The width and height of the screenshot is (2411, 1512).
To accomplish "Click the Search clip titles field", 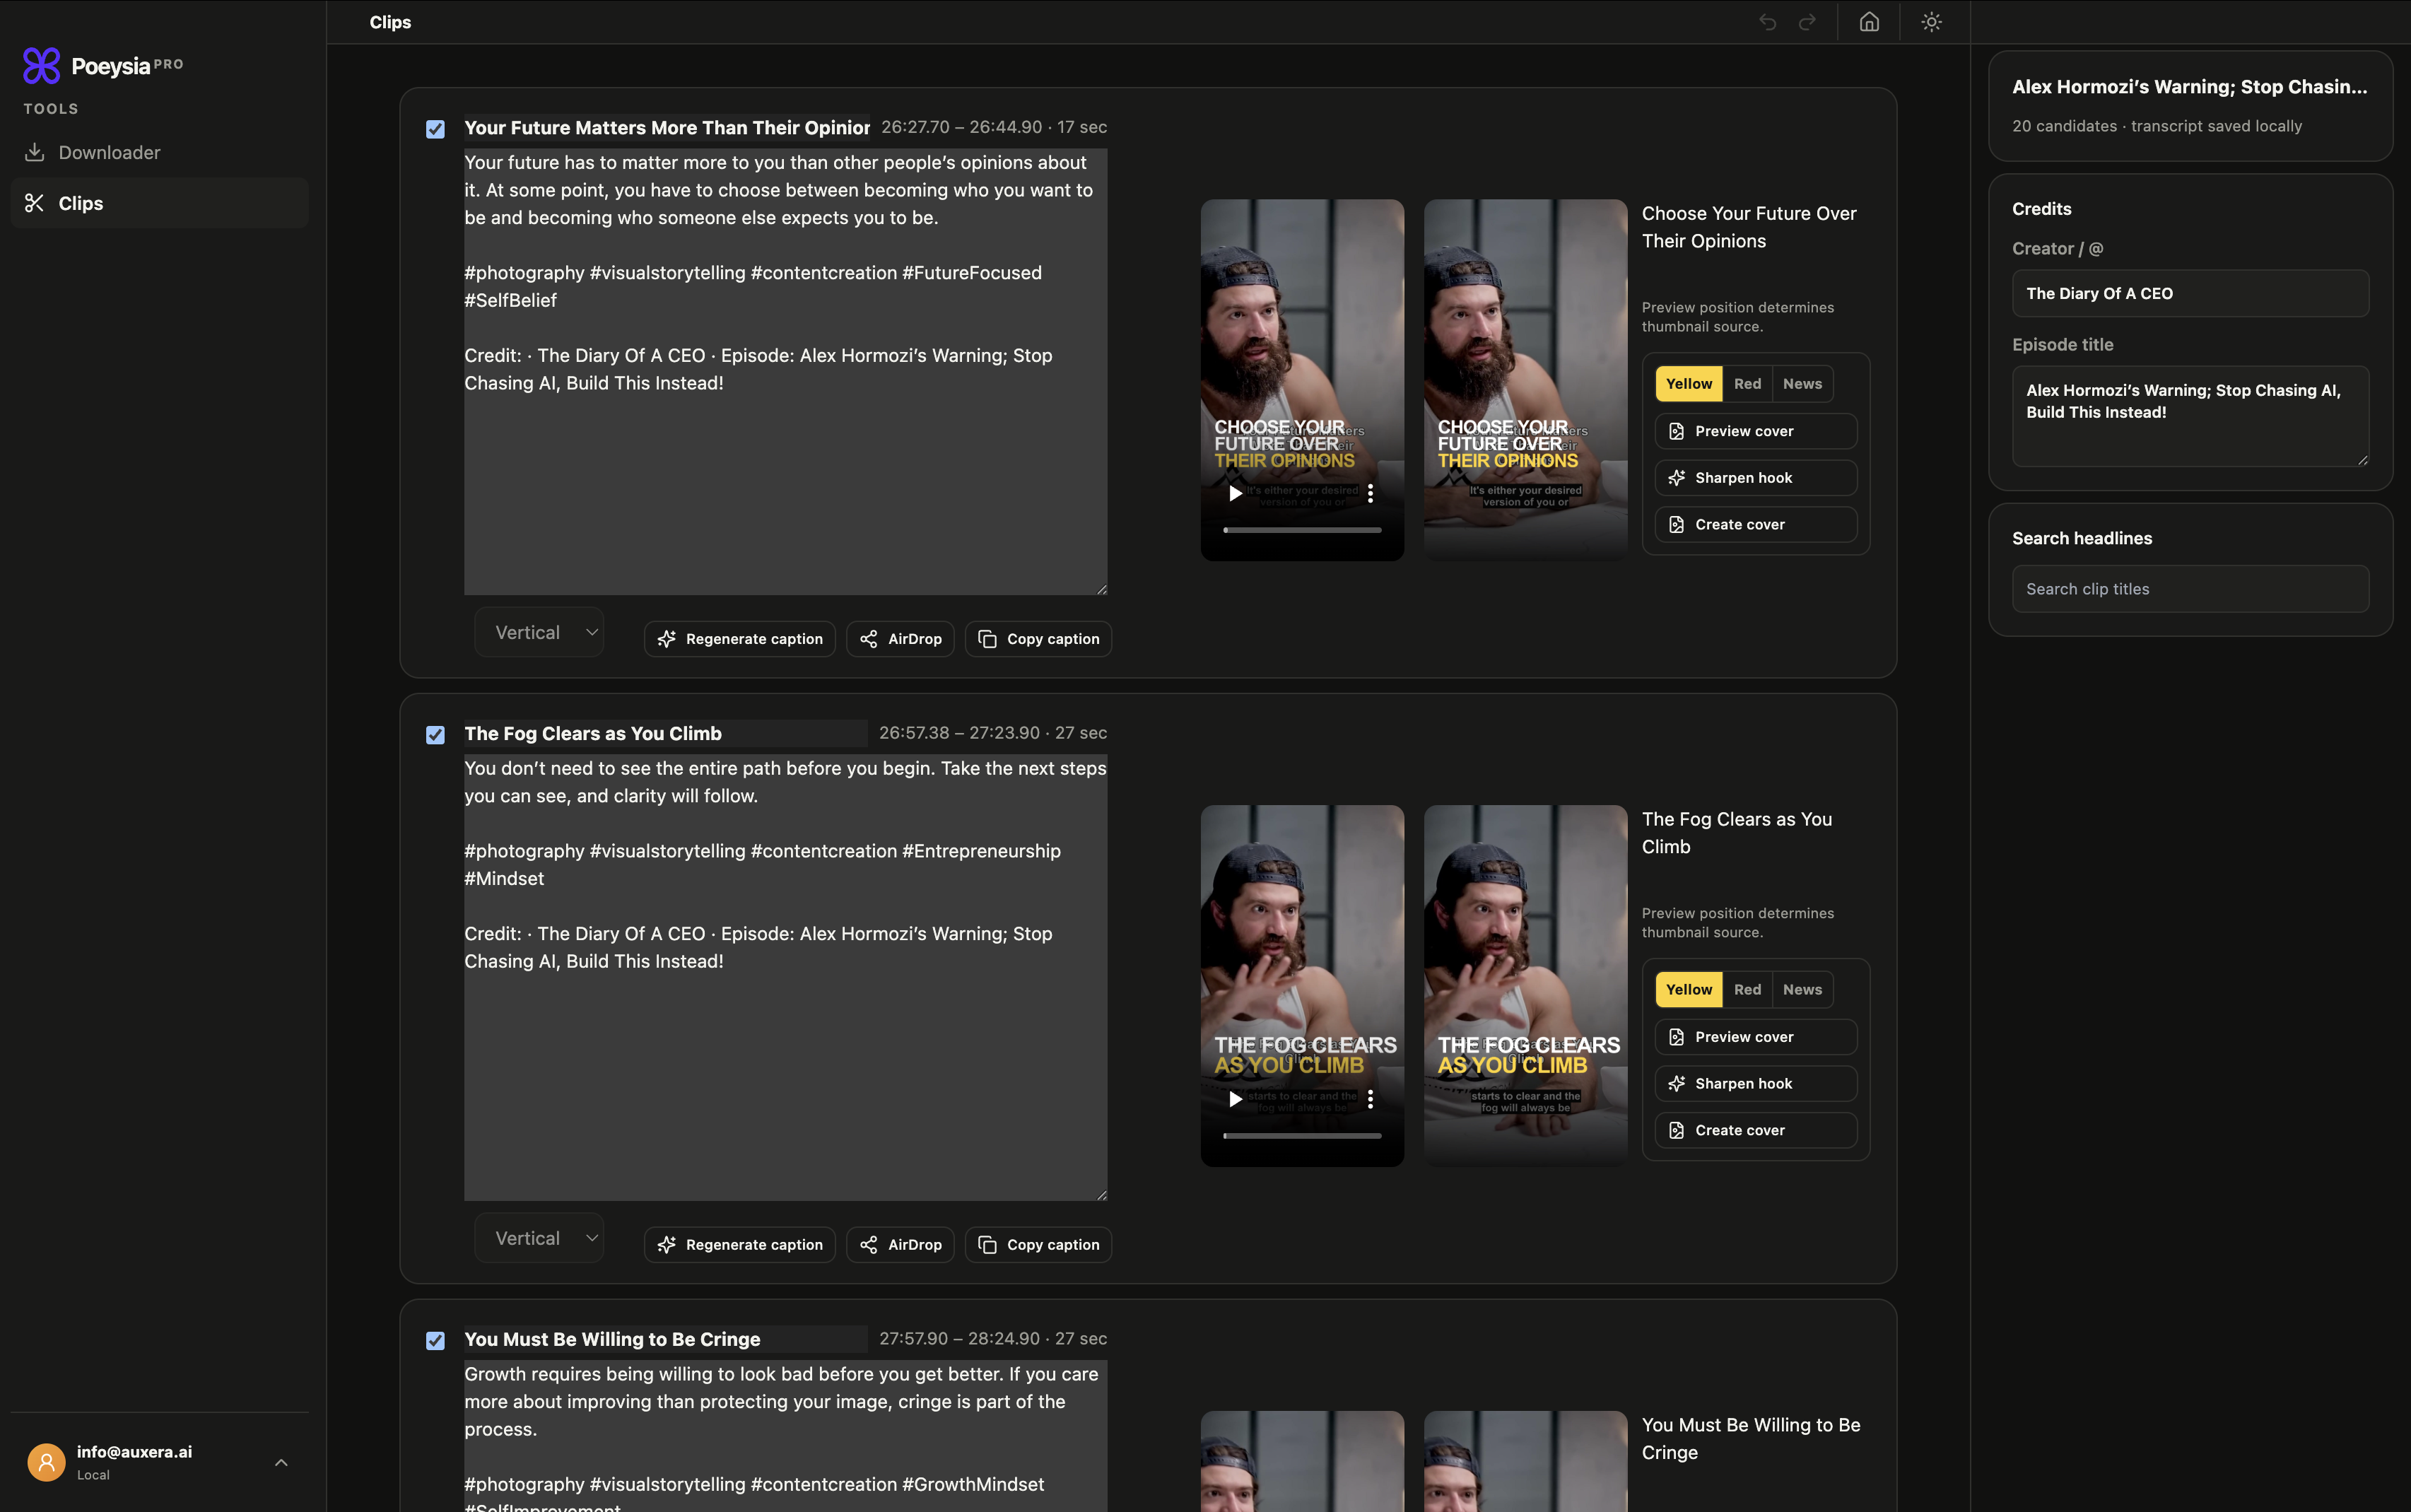I will click(2190, 590).
